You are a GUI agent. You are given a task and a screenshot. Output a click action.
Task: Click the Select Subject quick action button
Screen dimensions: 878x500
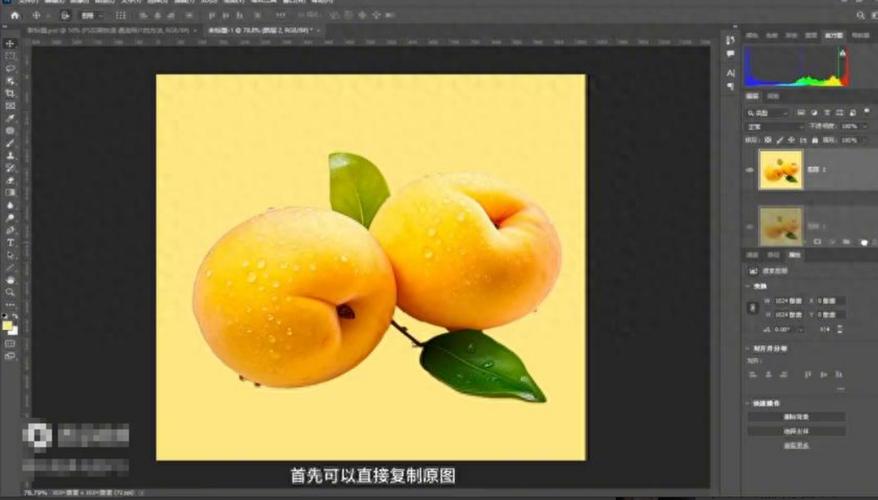pyautogui.click(x=796, y=431)
